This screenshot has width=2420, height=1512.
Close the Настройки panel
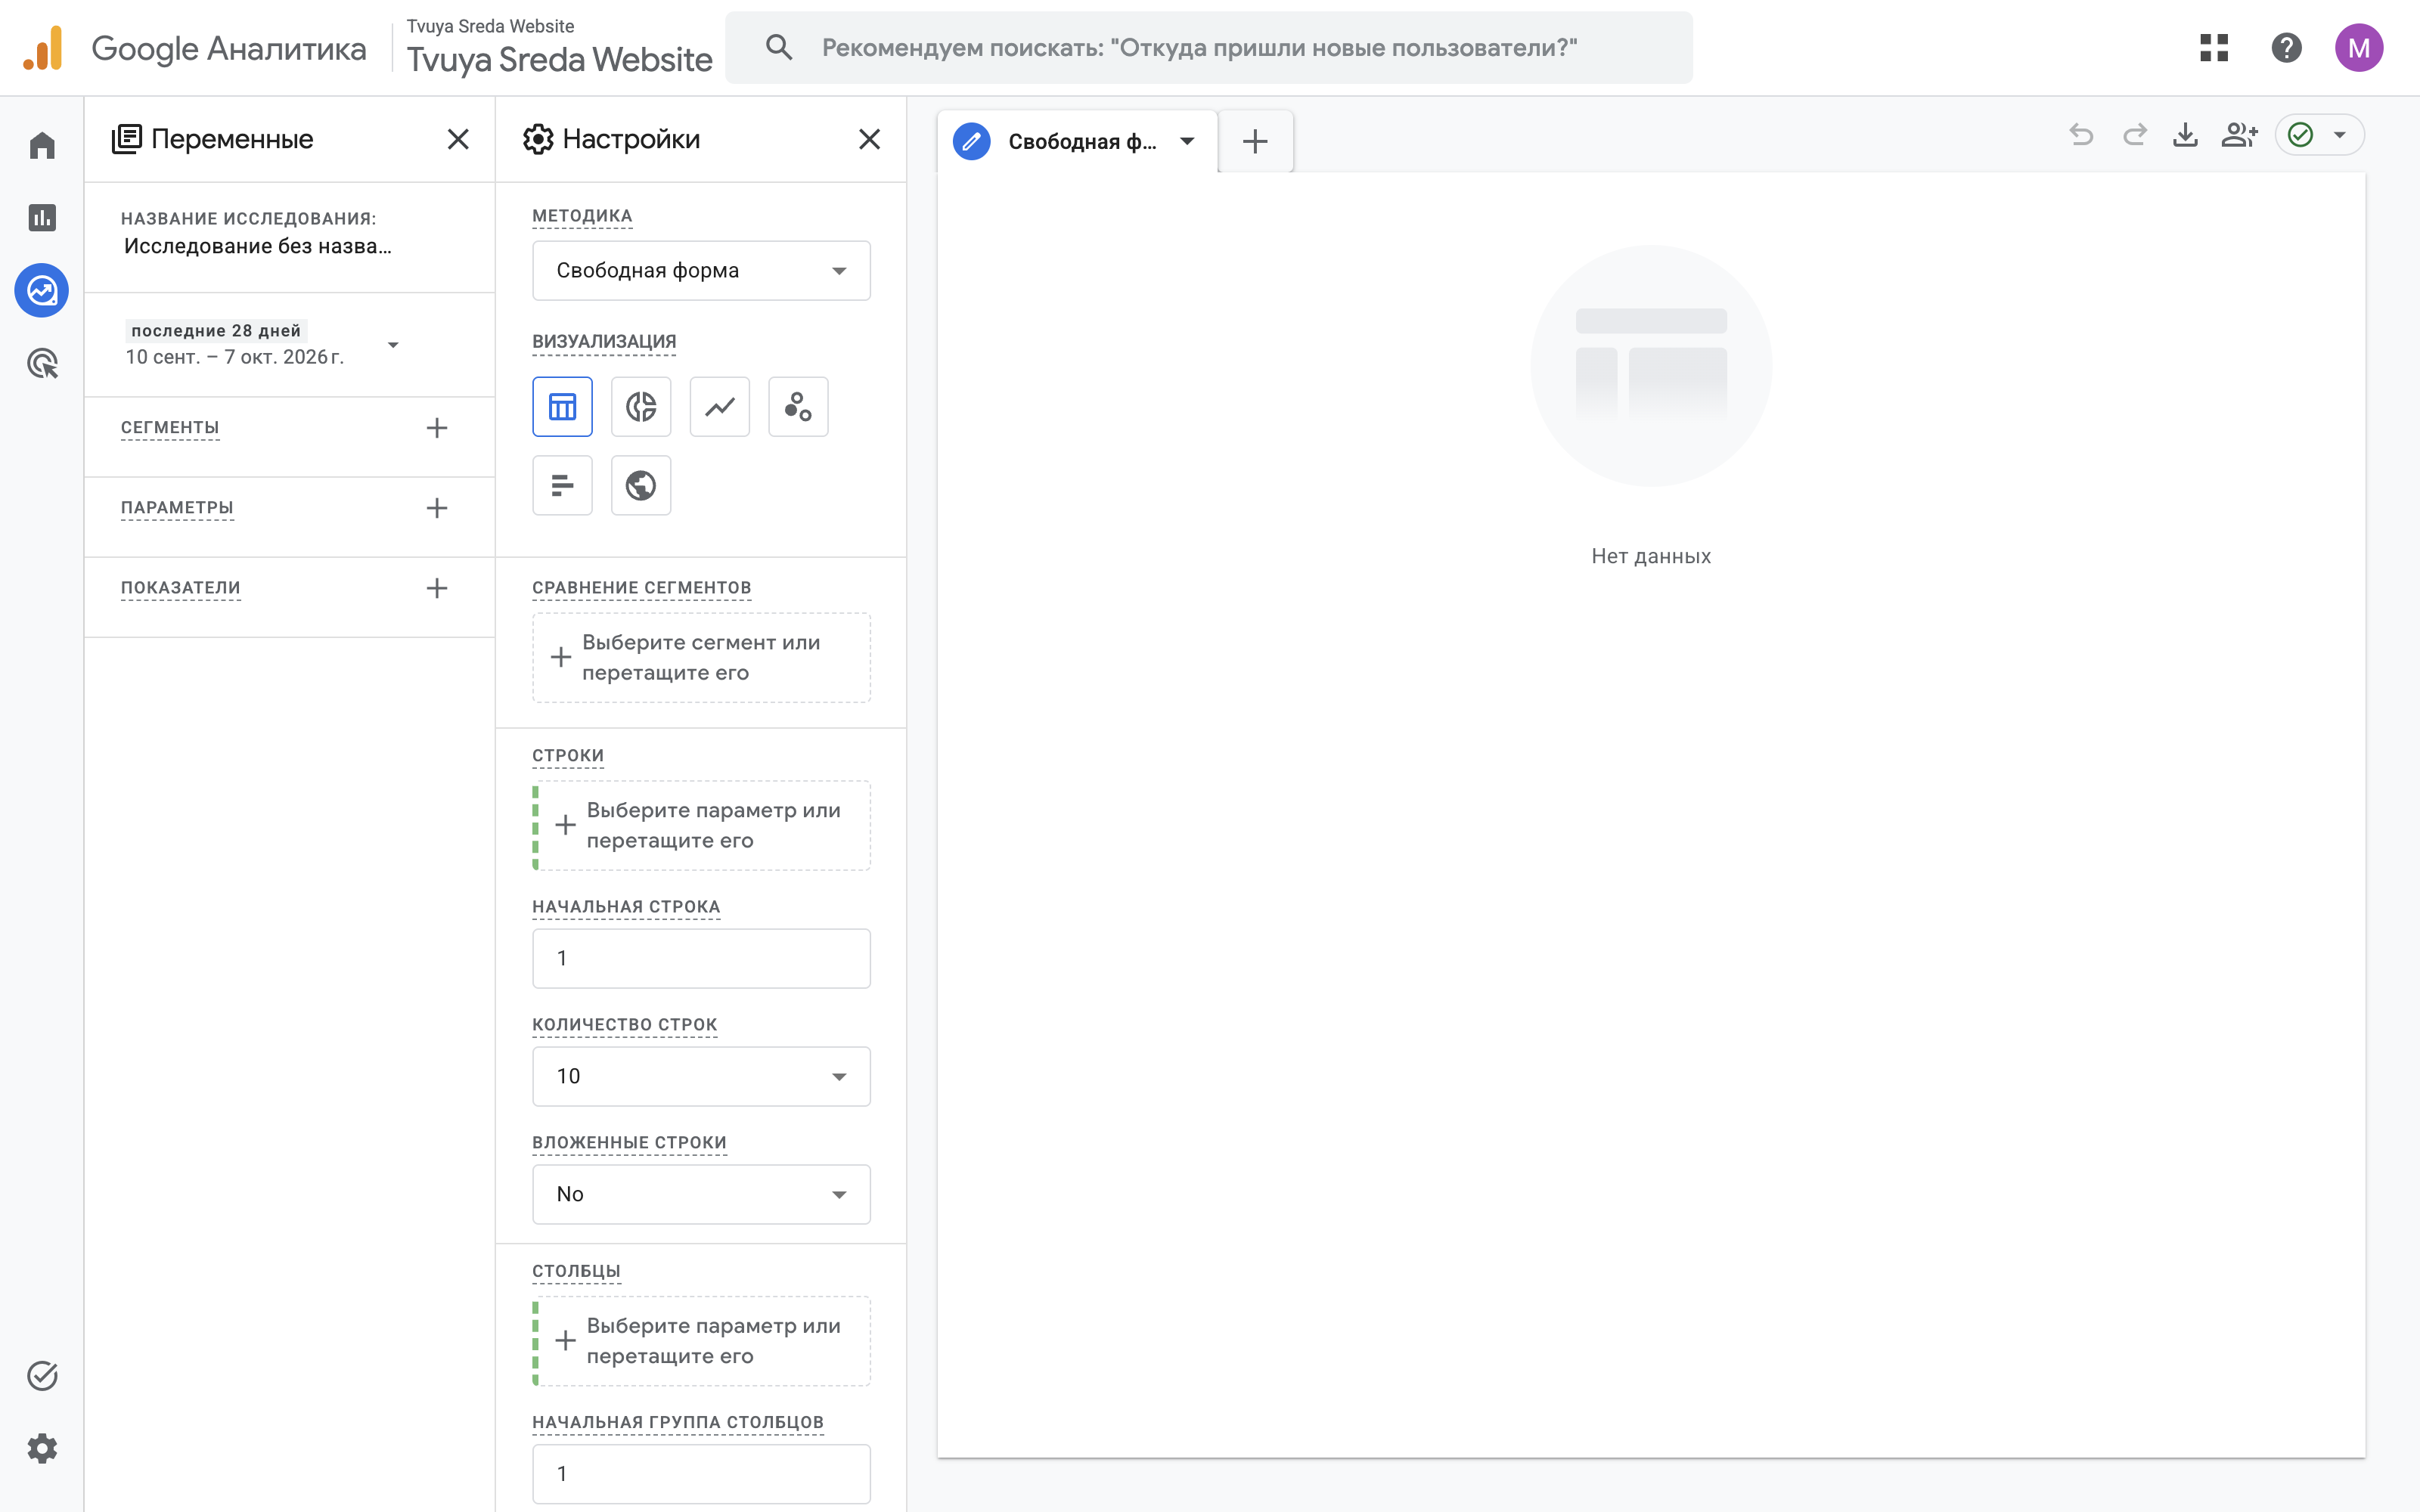click(x=869, y=139)
